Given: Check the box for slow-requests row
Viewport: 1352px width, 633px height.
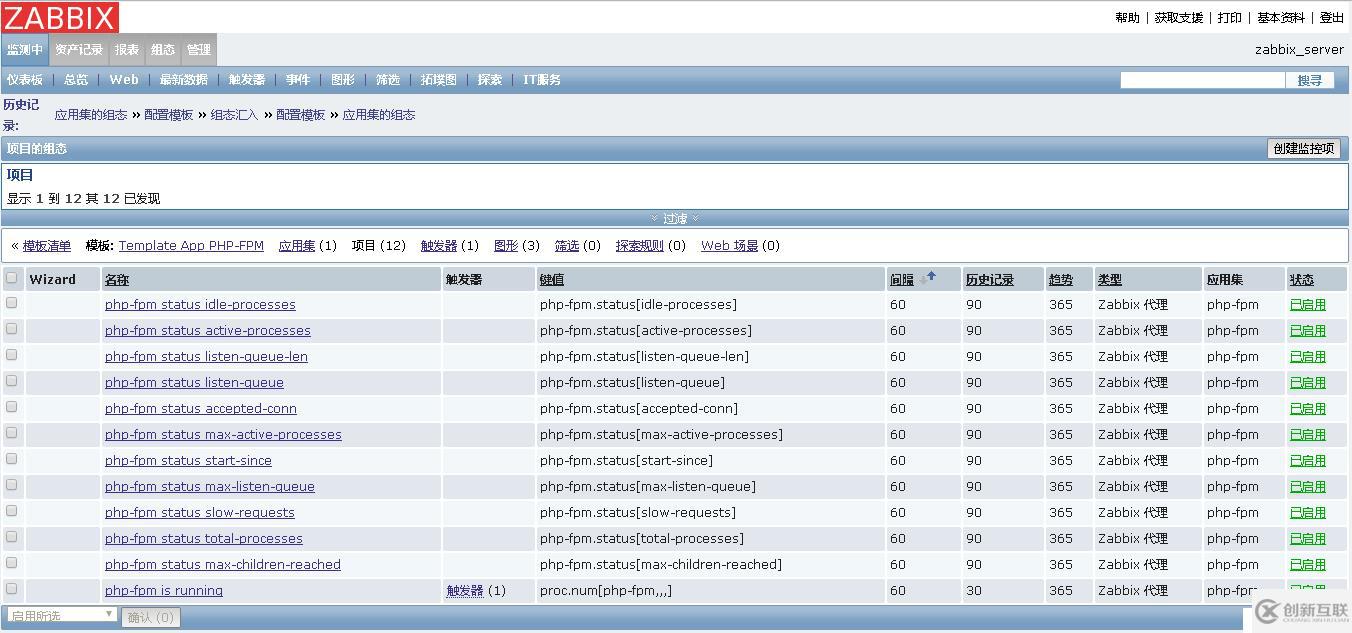Looking at the screenshot, I should (12, 510).
